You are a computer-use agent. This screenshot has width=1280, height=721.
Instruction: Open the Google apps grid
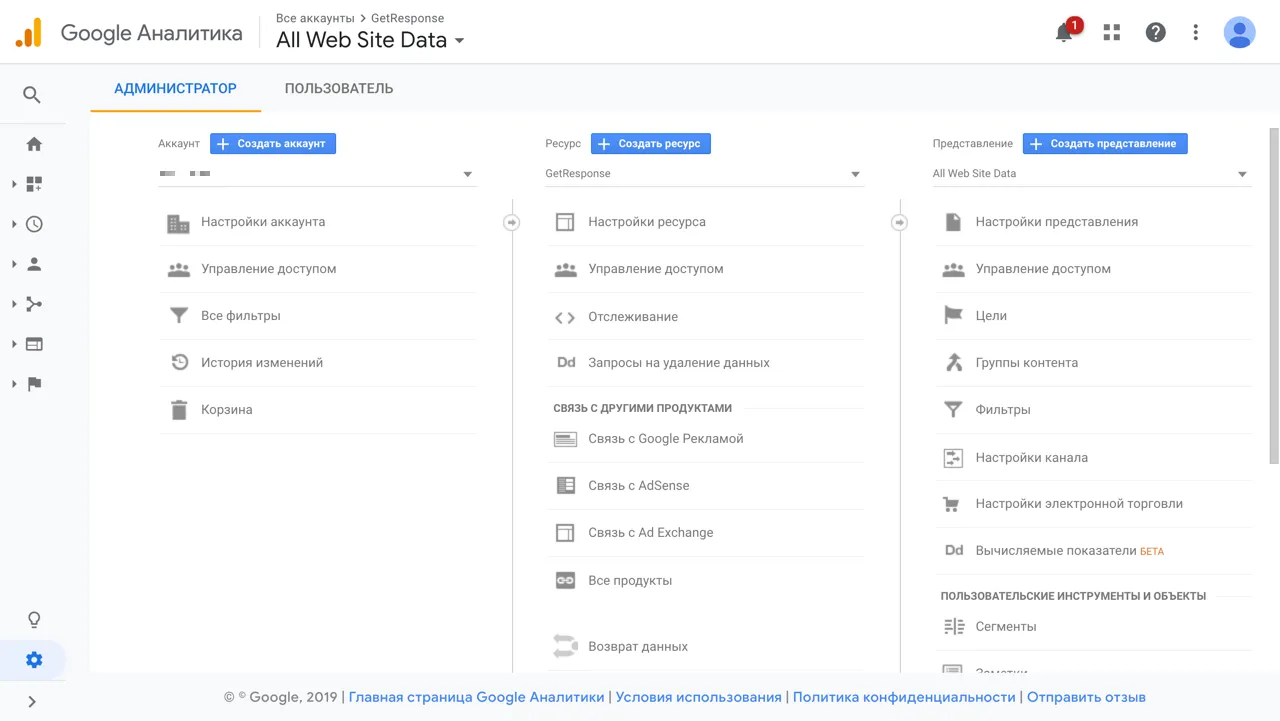coord(1112,32)
